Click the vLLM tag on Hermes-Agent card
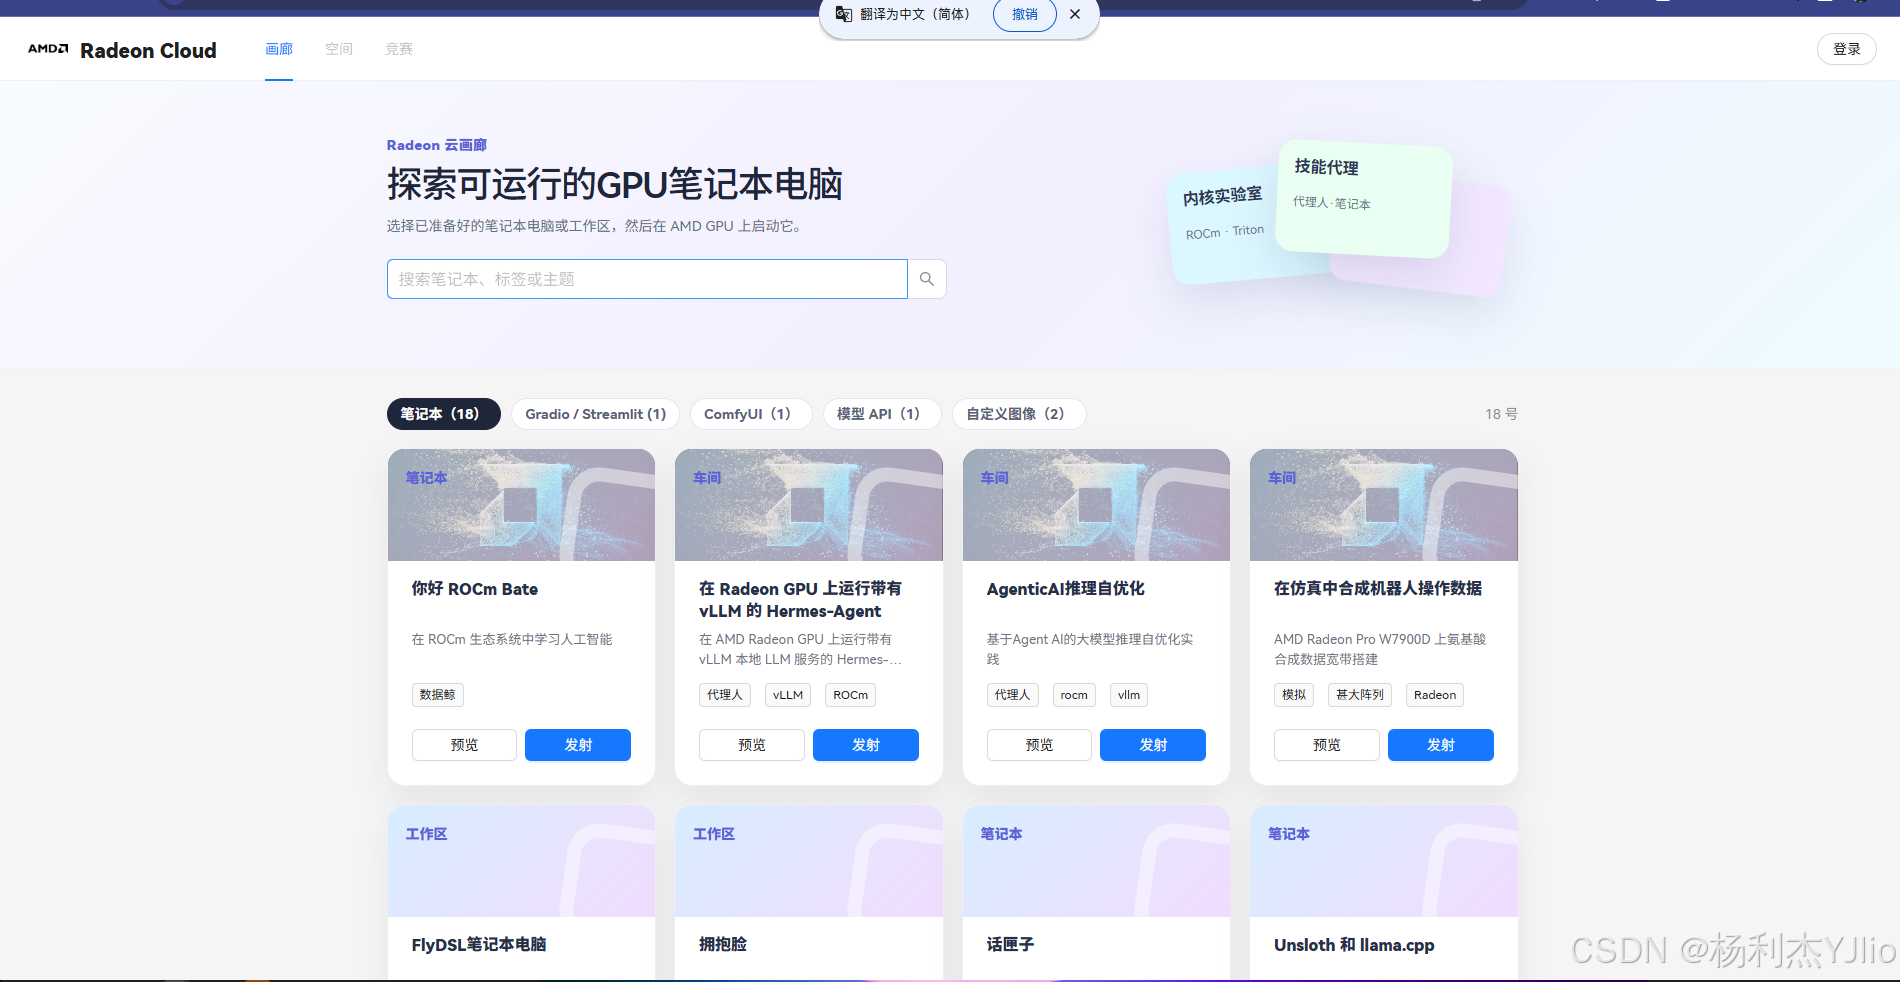This screenshot has height=982, width=1900. (x=788, y=695)
